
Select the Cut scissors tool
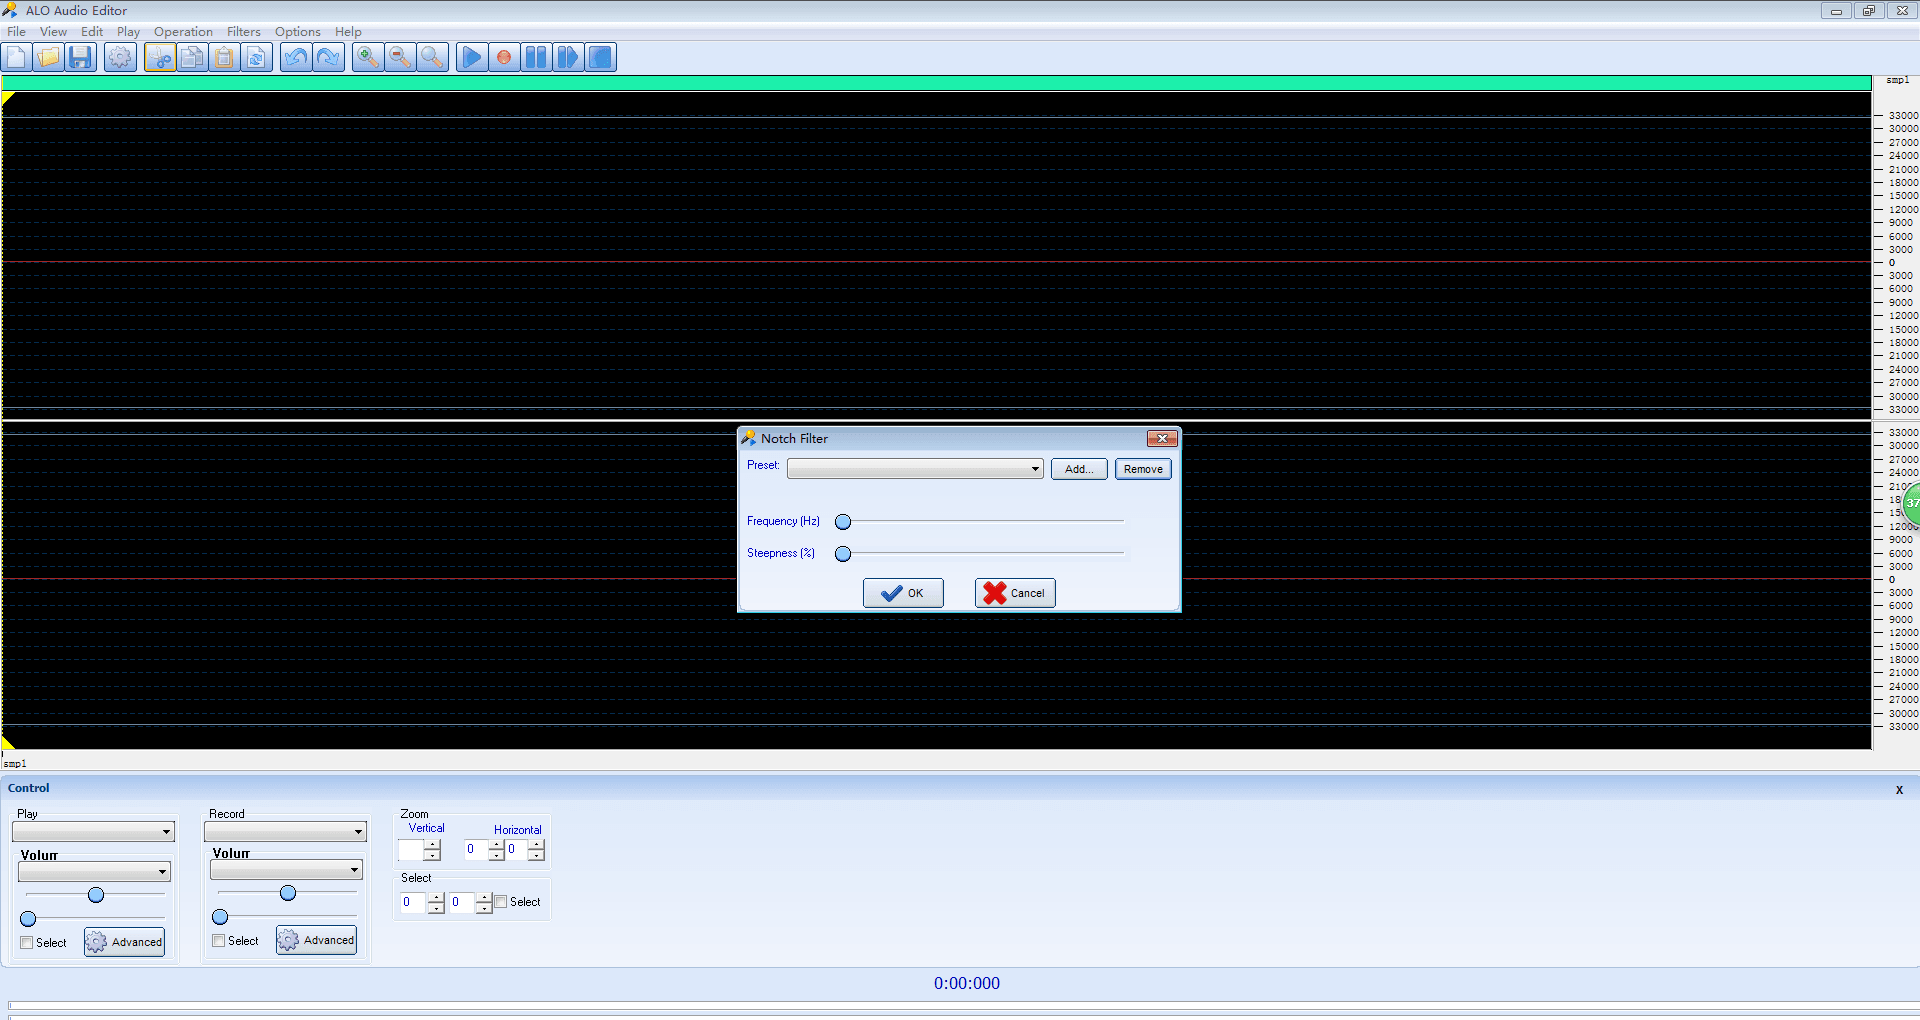pyautogui.click(x=160, y=58)
